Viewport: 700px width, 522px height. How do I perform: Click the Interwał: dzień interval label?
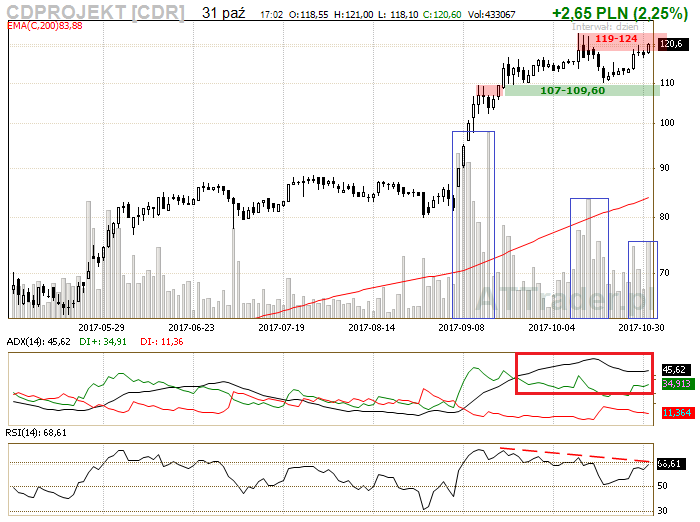[605, 27]
